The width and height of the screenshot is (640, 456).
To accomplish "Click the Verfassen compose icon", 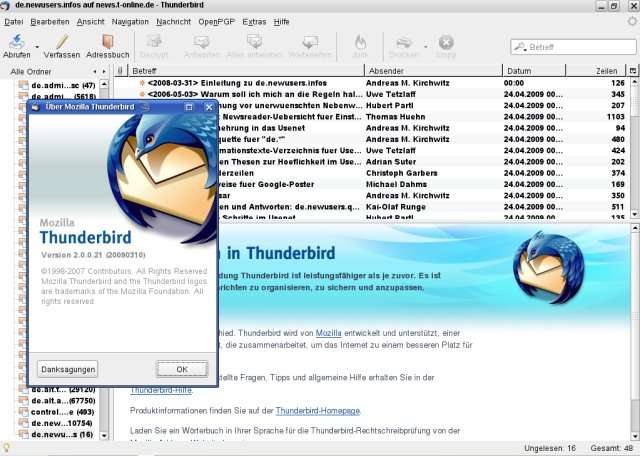I will click(61, 43).
